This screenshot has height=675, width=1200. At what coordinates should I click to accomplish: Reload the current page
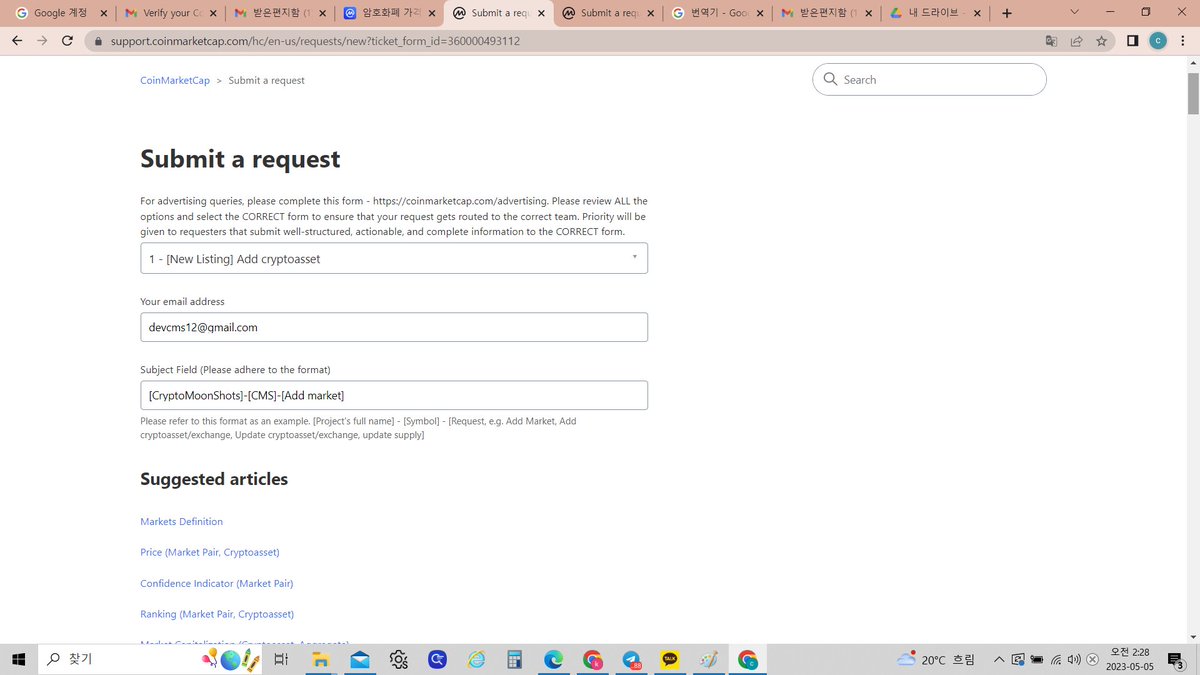click(x=67, y=41)
